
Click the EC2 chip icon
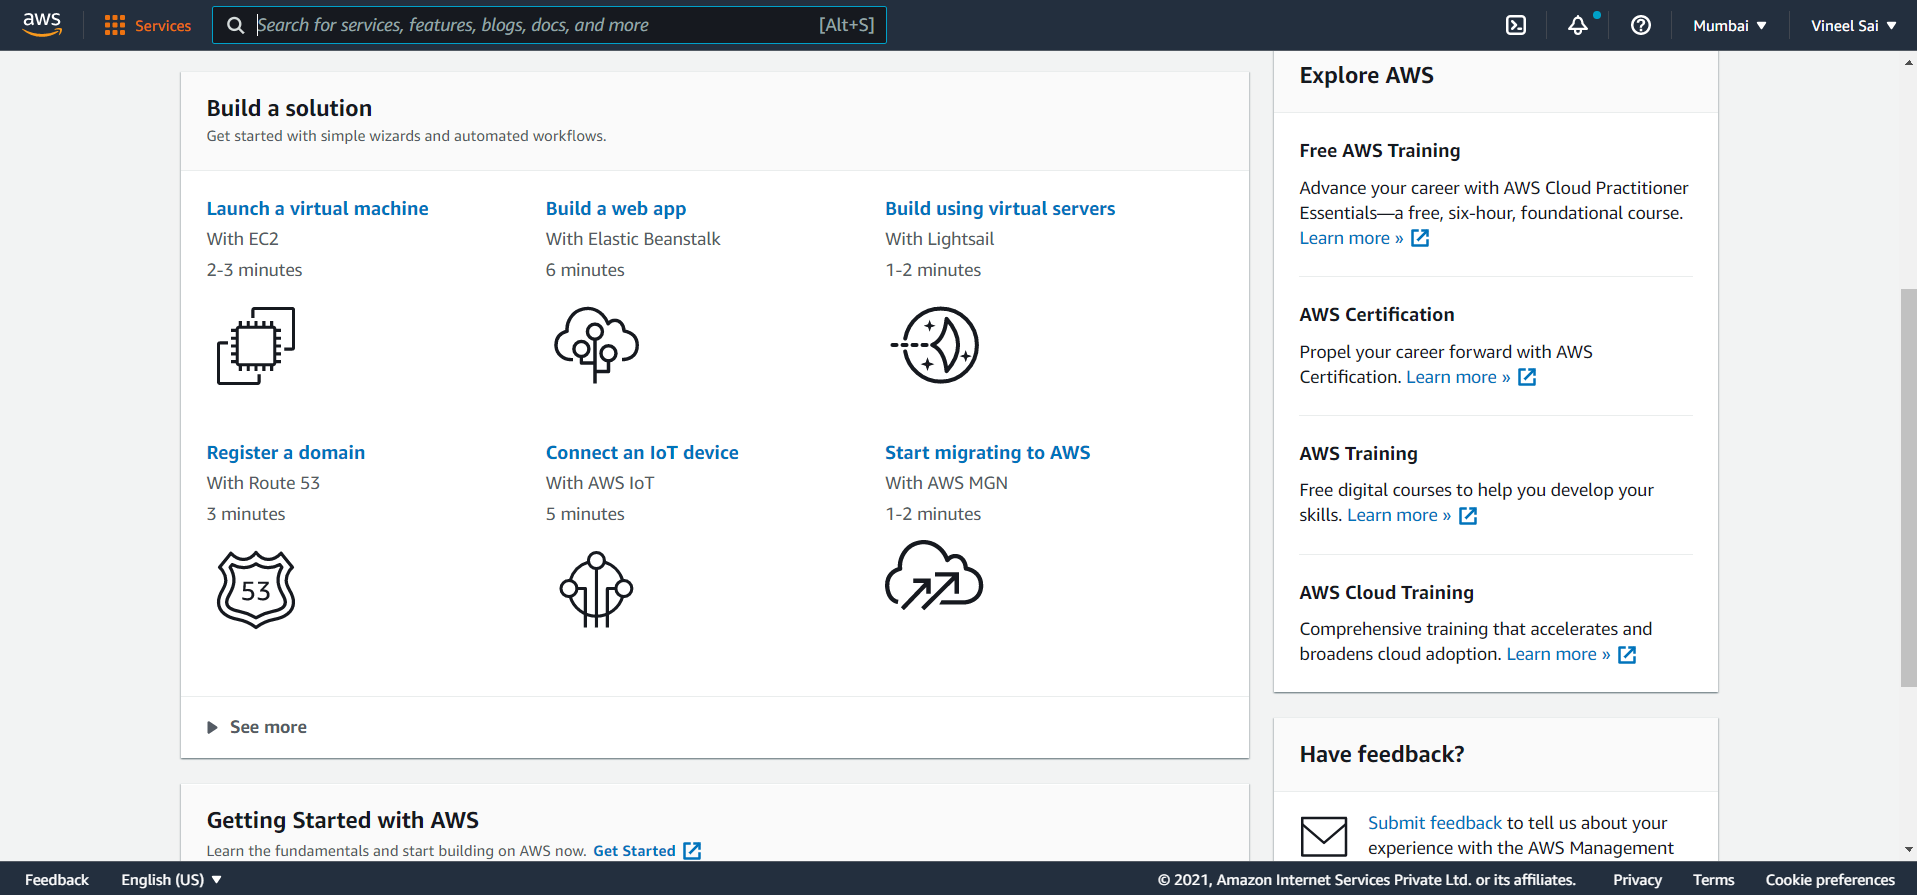click(x=256, y=346)
